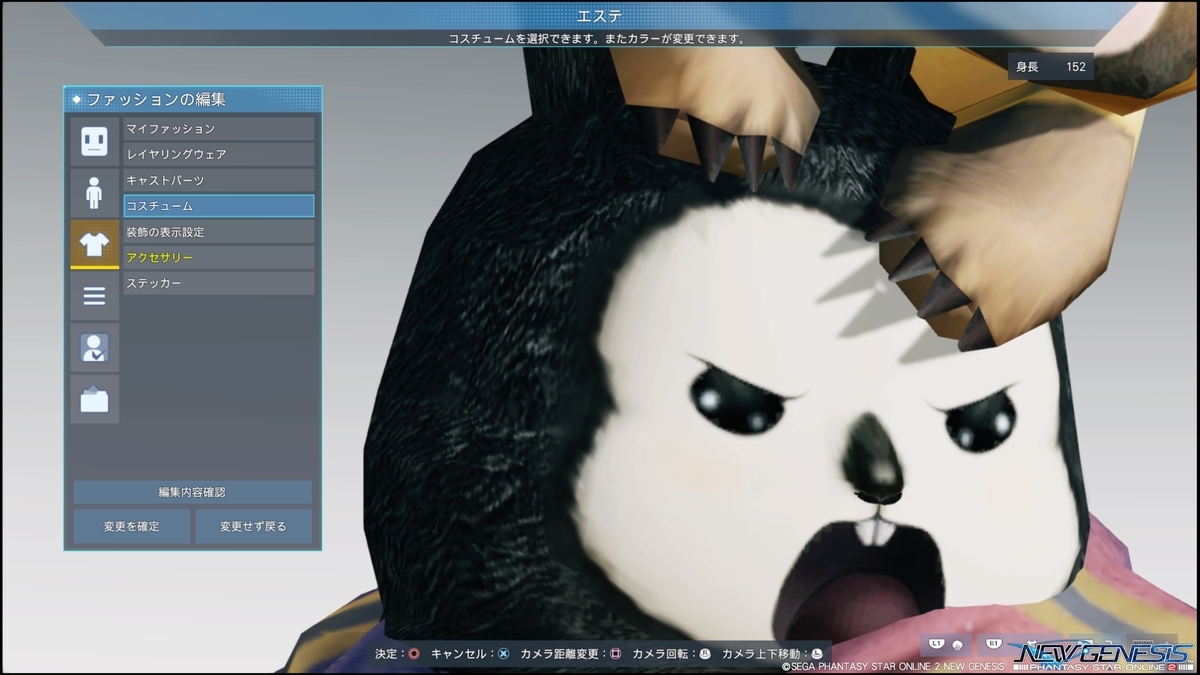Click the ファッションの編集 panel title
Viewport: 1200px width, 675px height.
click(x=156, y=100)
